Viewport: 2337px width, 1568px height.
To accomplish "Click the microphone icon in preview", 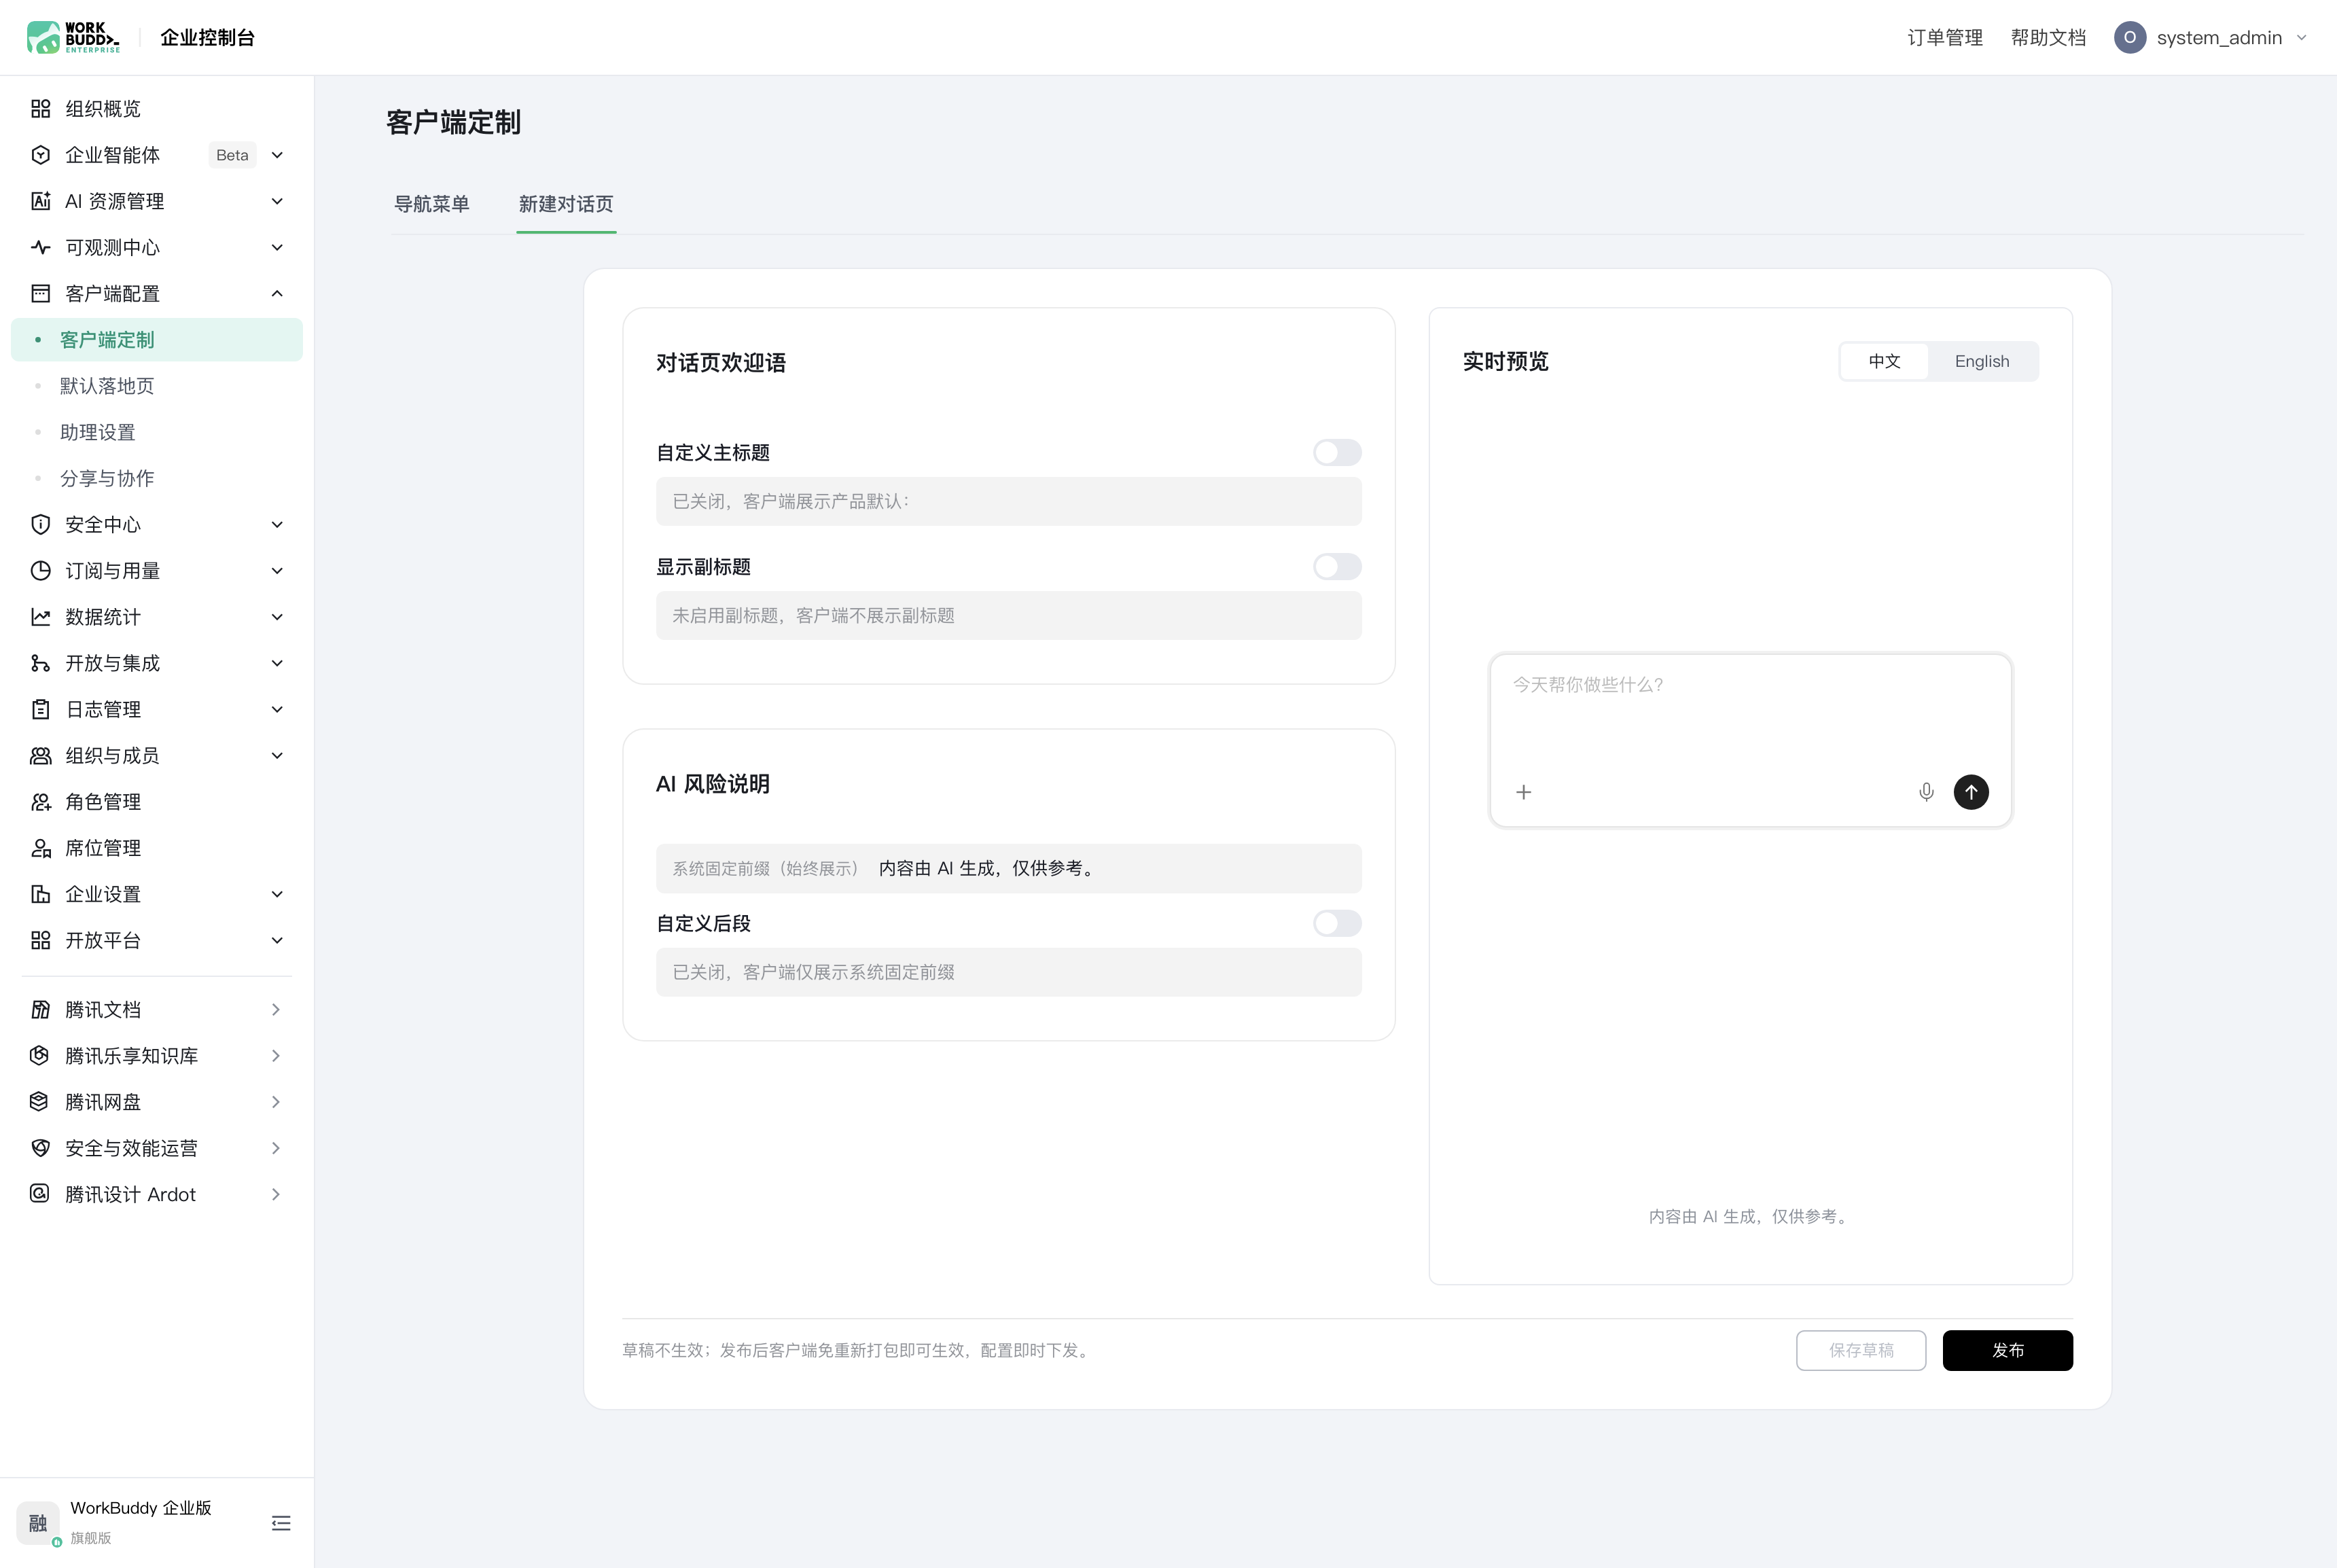I will 1926,792.
